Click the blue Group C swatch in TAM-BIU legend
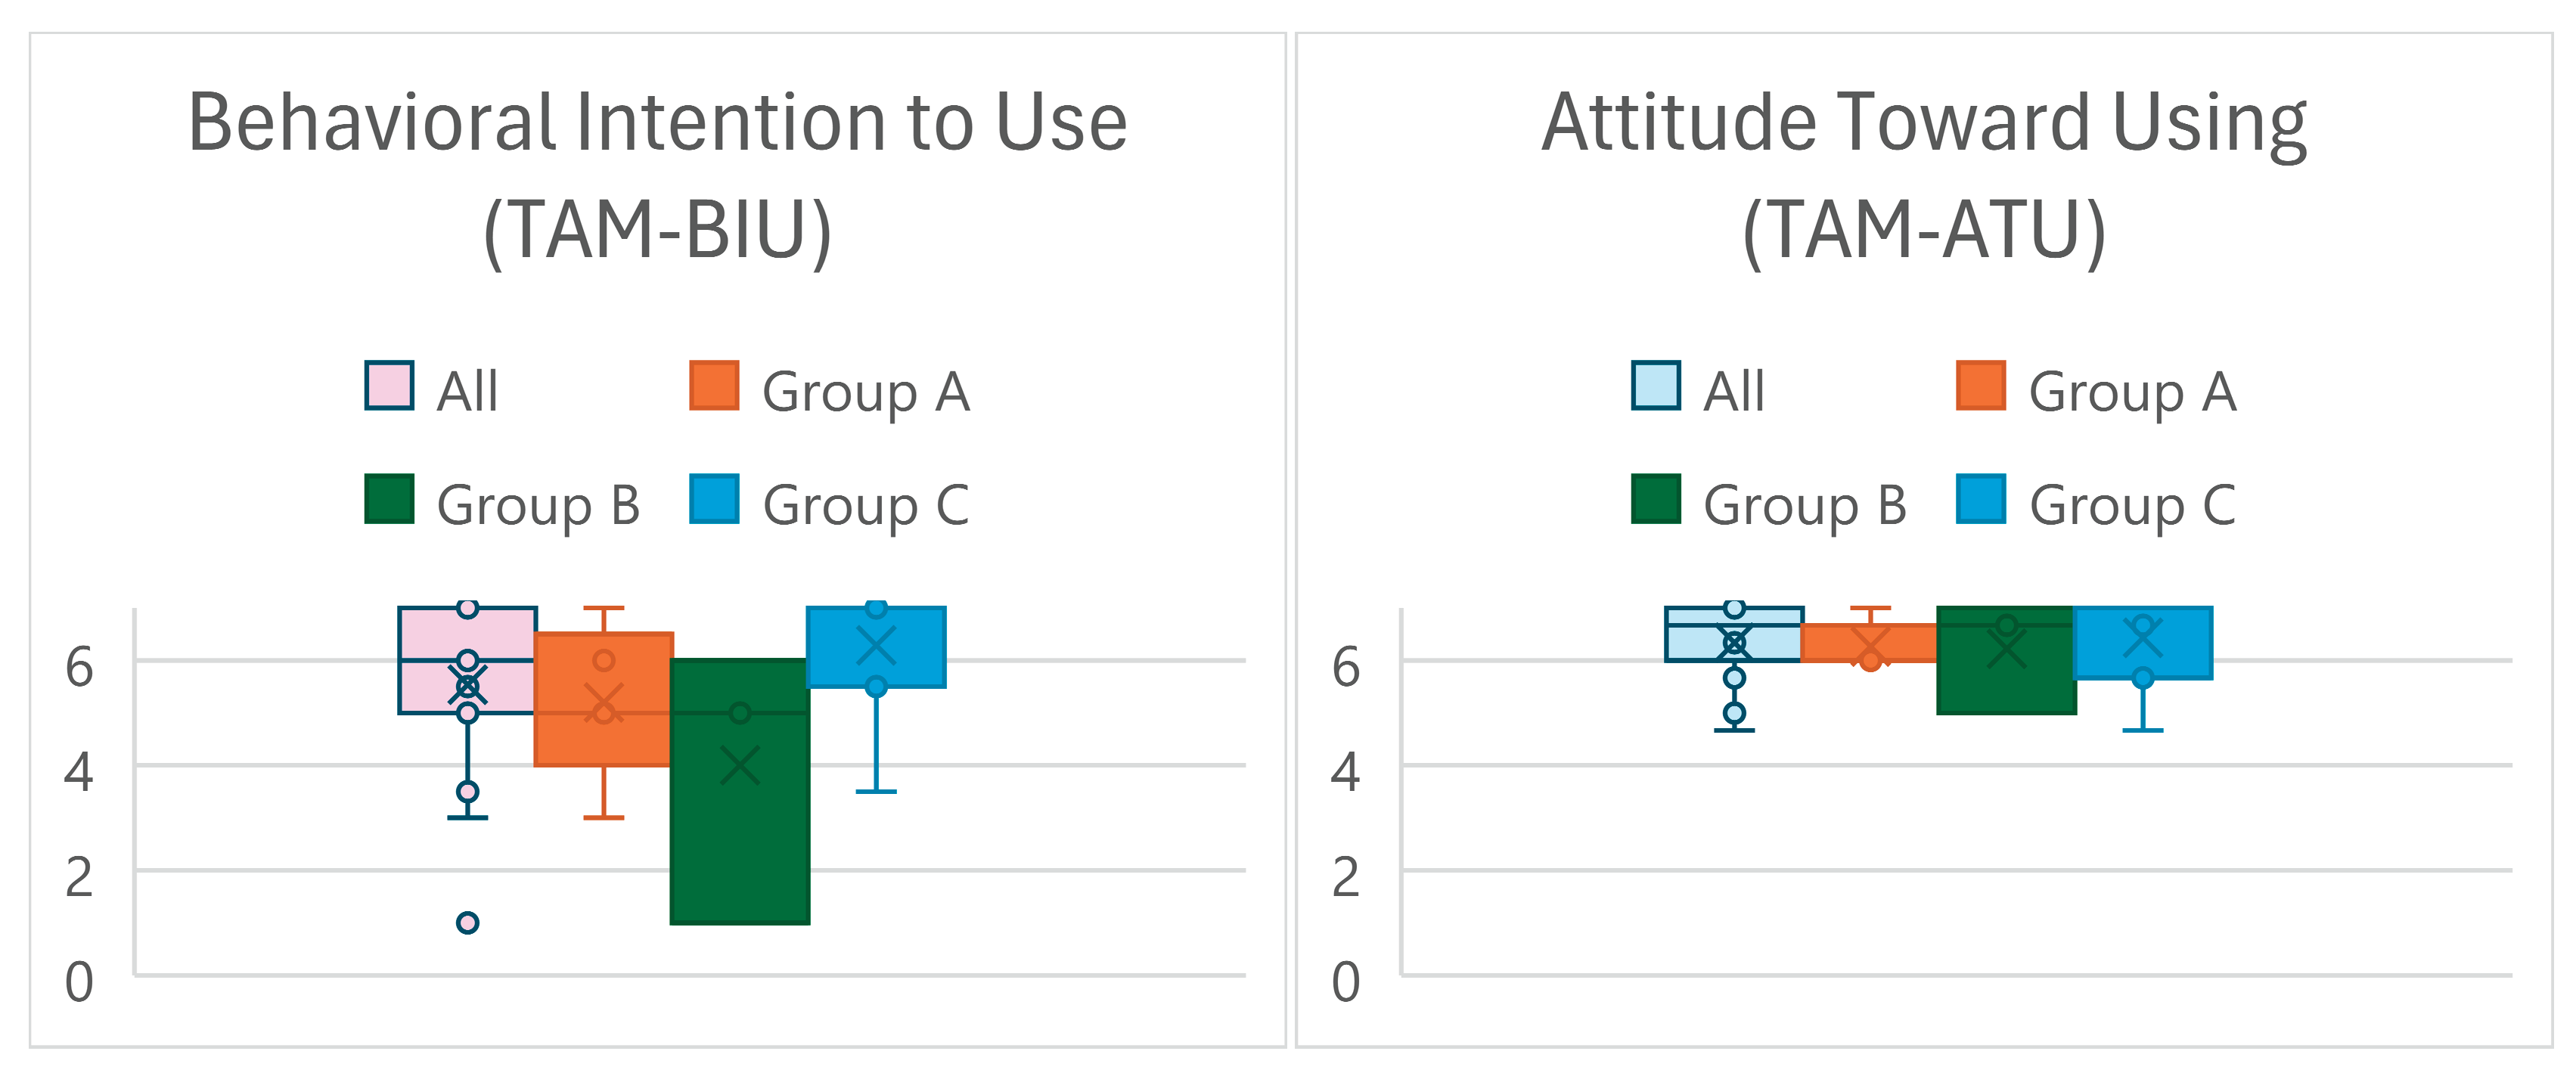This screenshot has height=1076, width=2576. pos(714,499)
